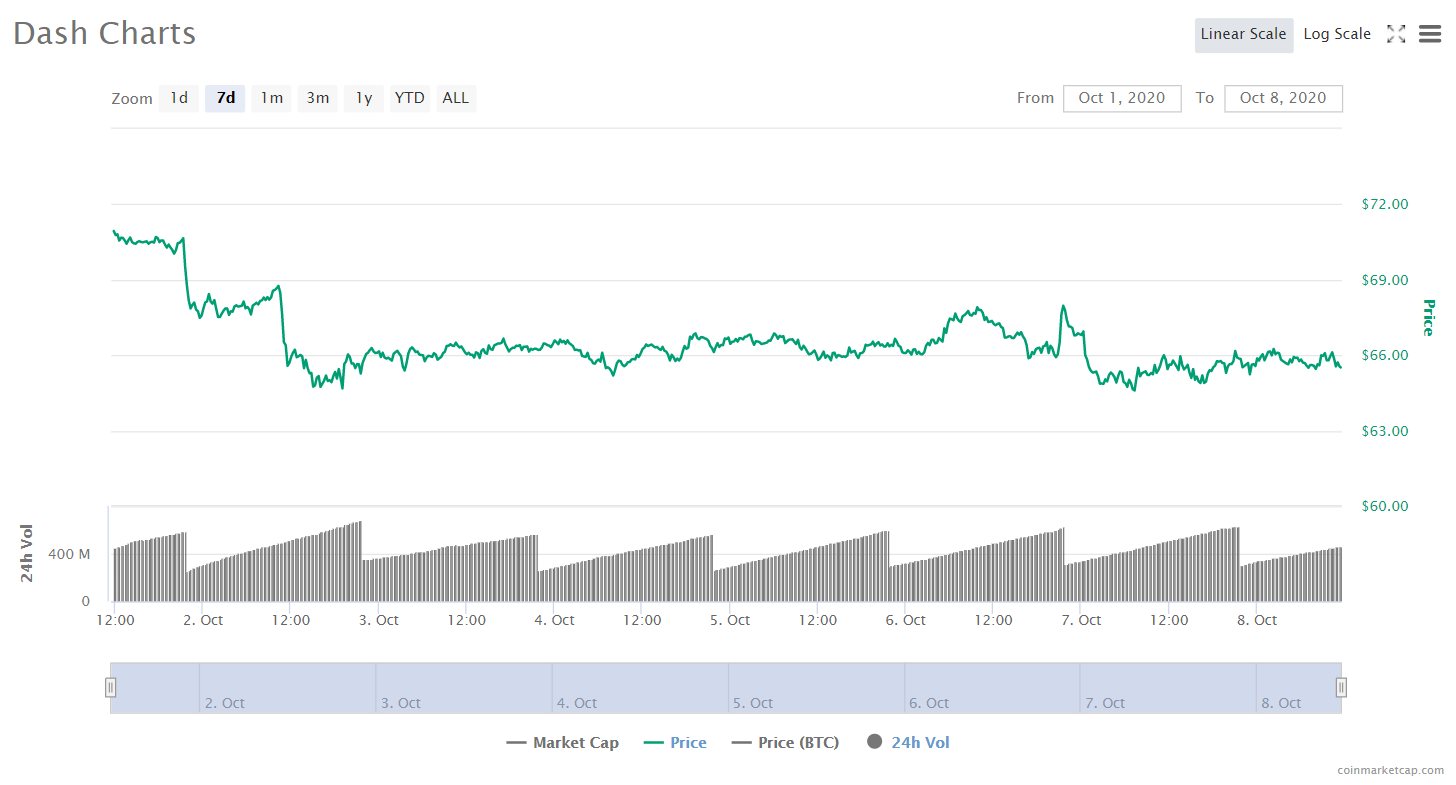Click the 2. Oct time axis label
Viewport: 1456px width, 785px height.
click(203, 620)
